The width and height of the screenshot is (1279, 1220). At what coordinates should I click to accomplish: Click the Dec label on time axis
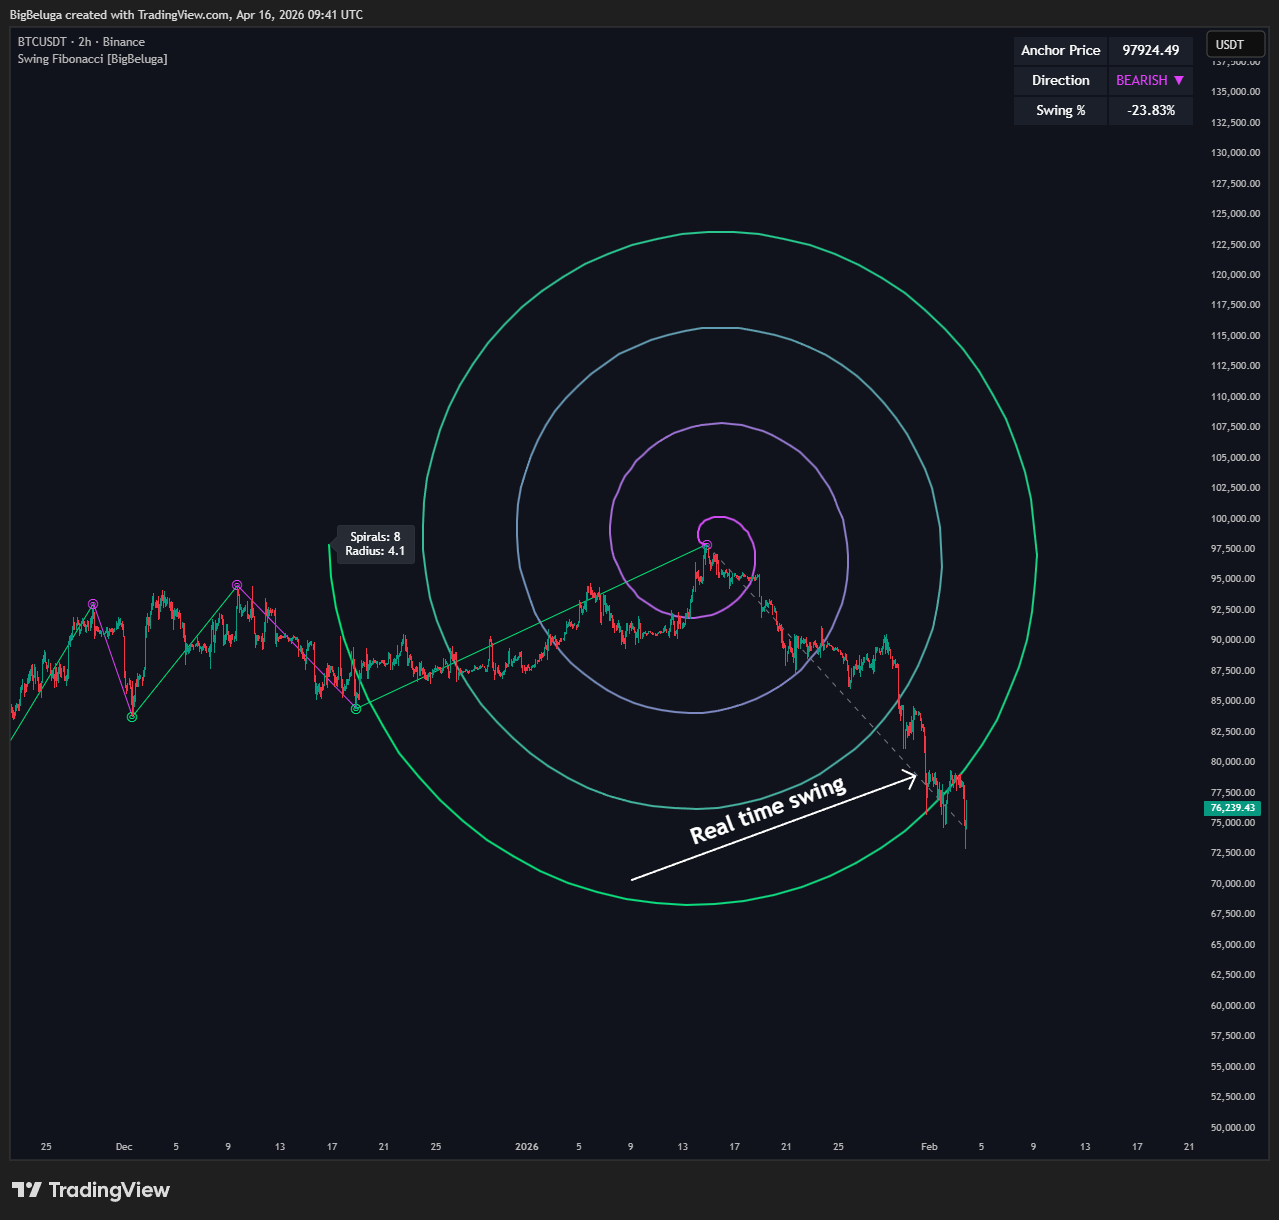(124, 1147)
